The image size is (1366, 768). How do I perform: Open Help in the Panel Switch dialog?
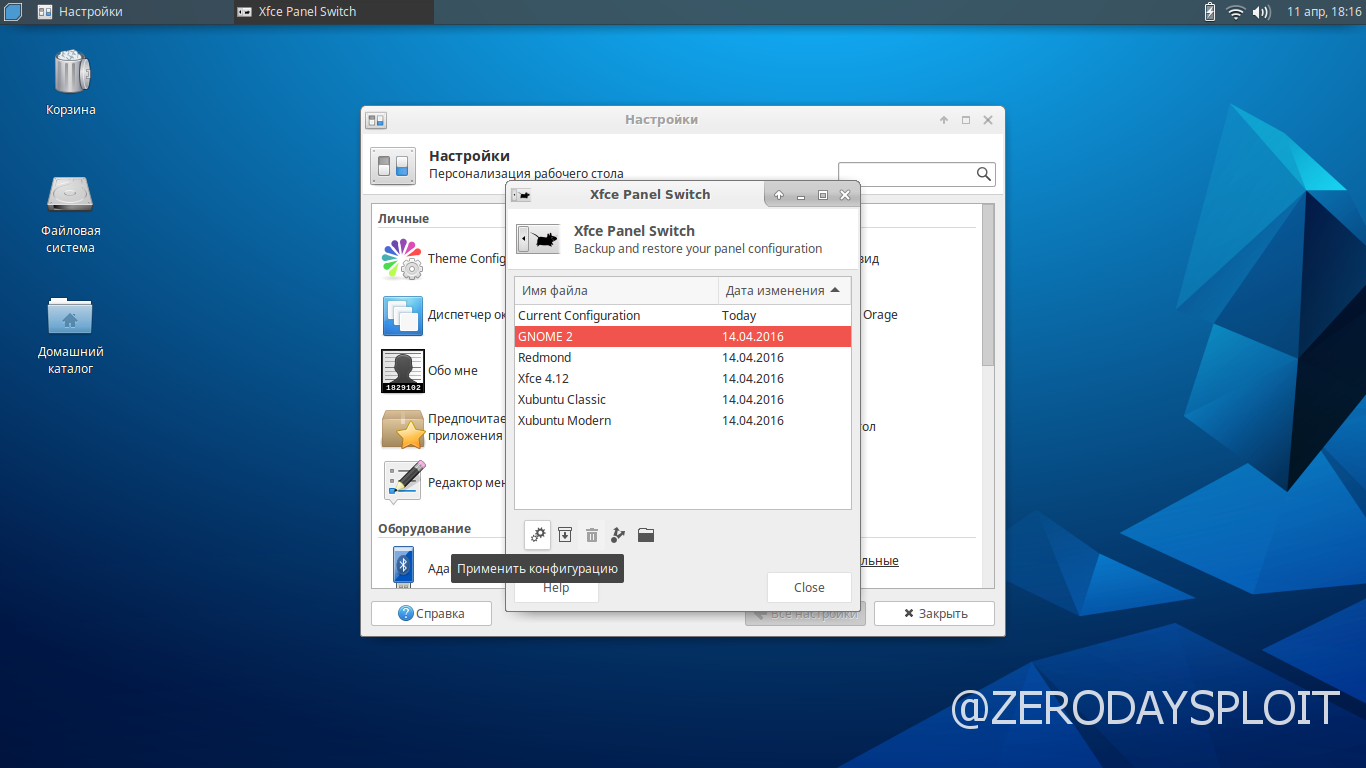556,588
